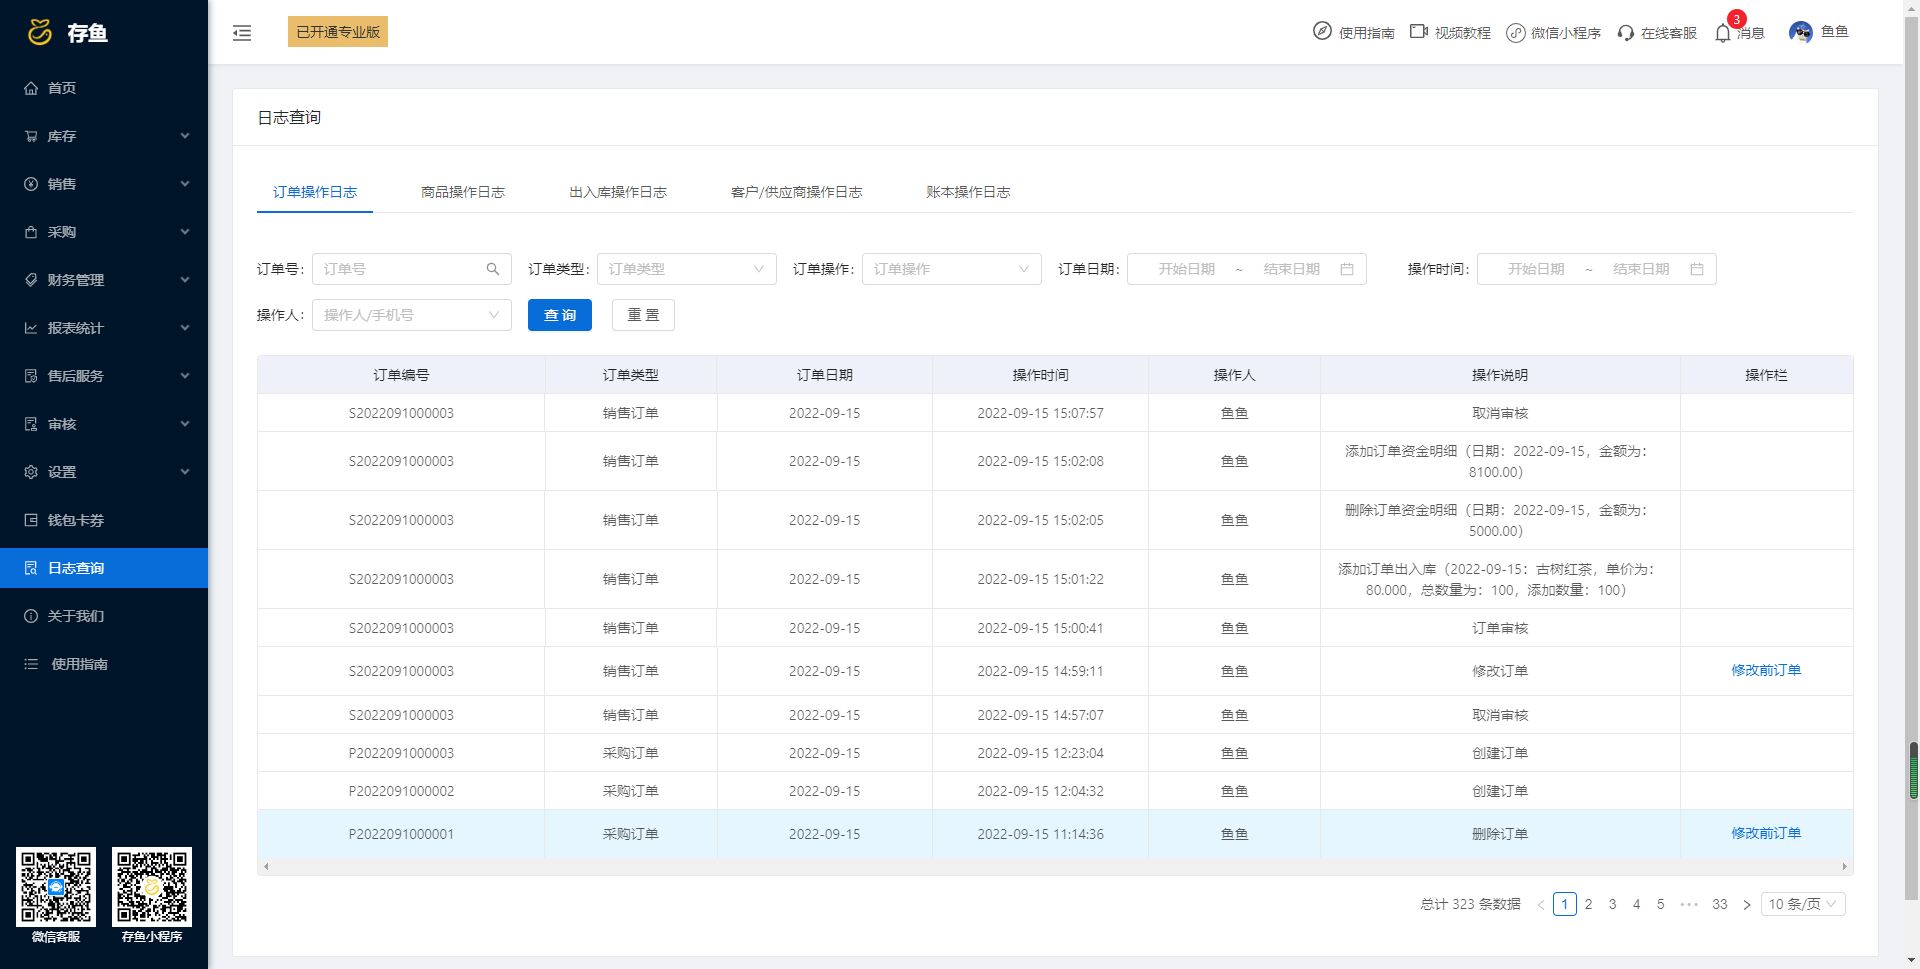
Task: Click the 订单号 input field
Action: 412,269
